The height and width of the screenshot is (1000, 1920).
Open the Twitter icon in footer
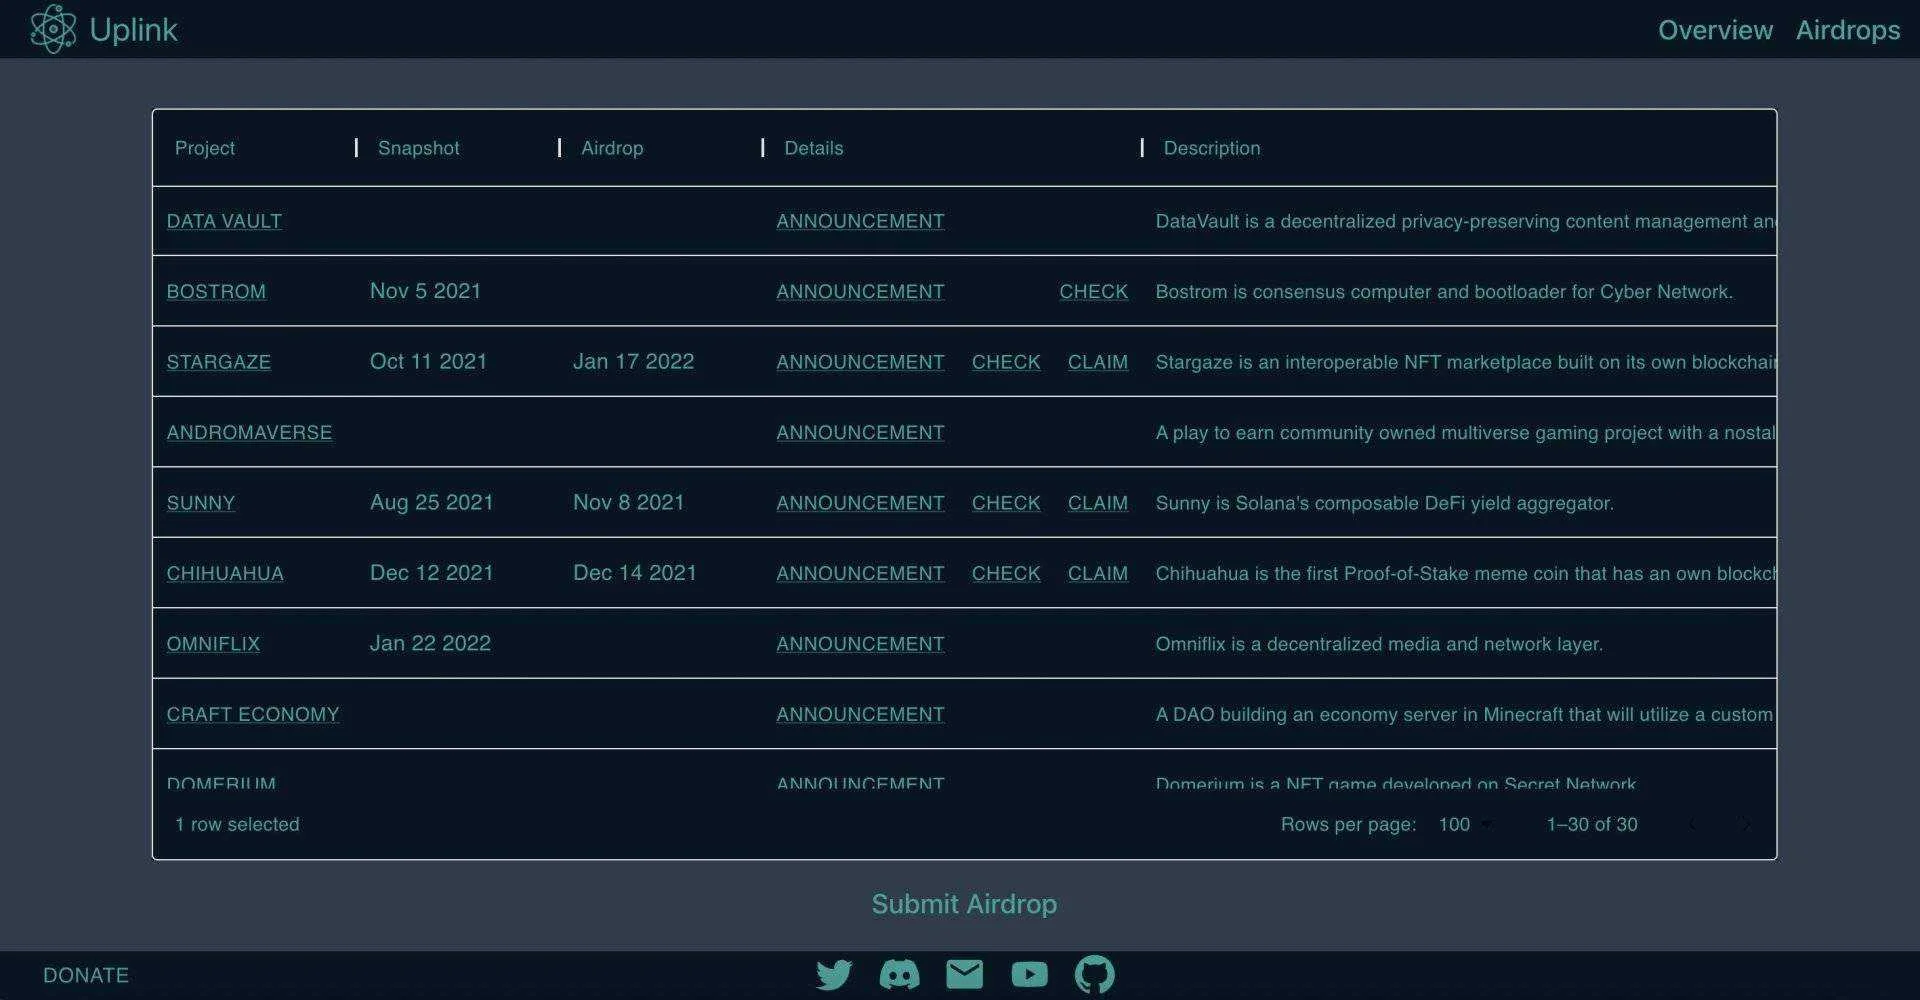834,974
